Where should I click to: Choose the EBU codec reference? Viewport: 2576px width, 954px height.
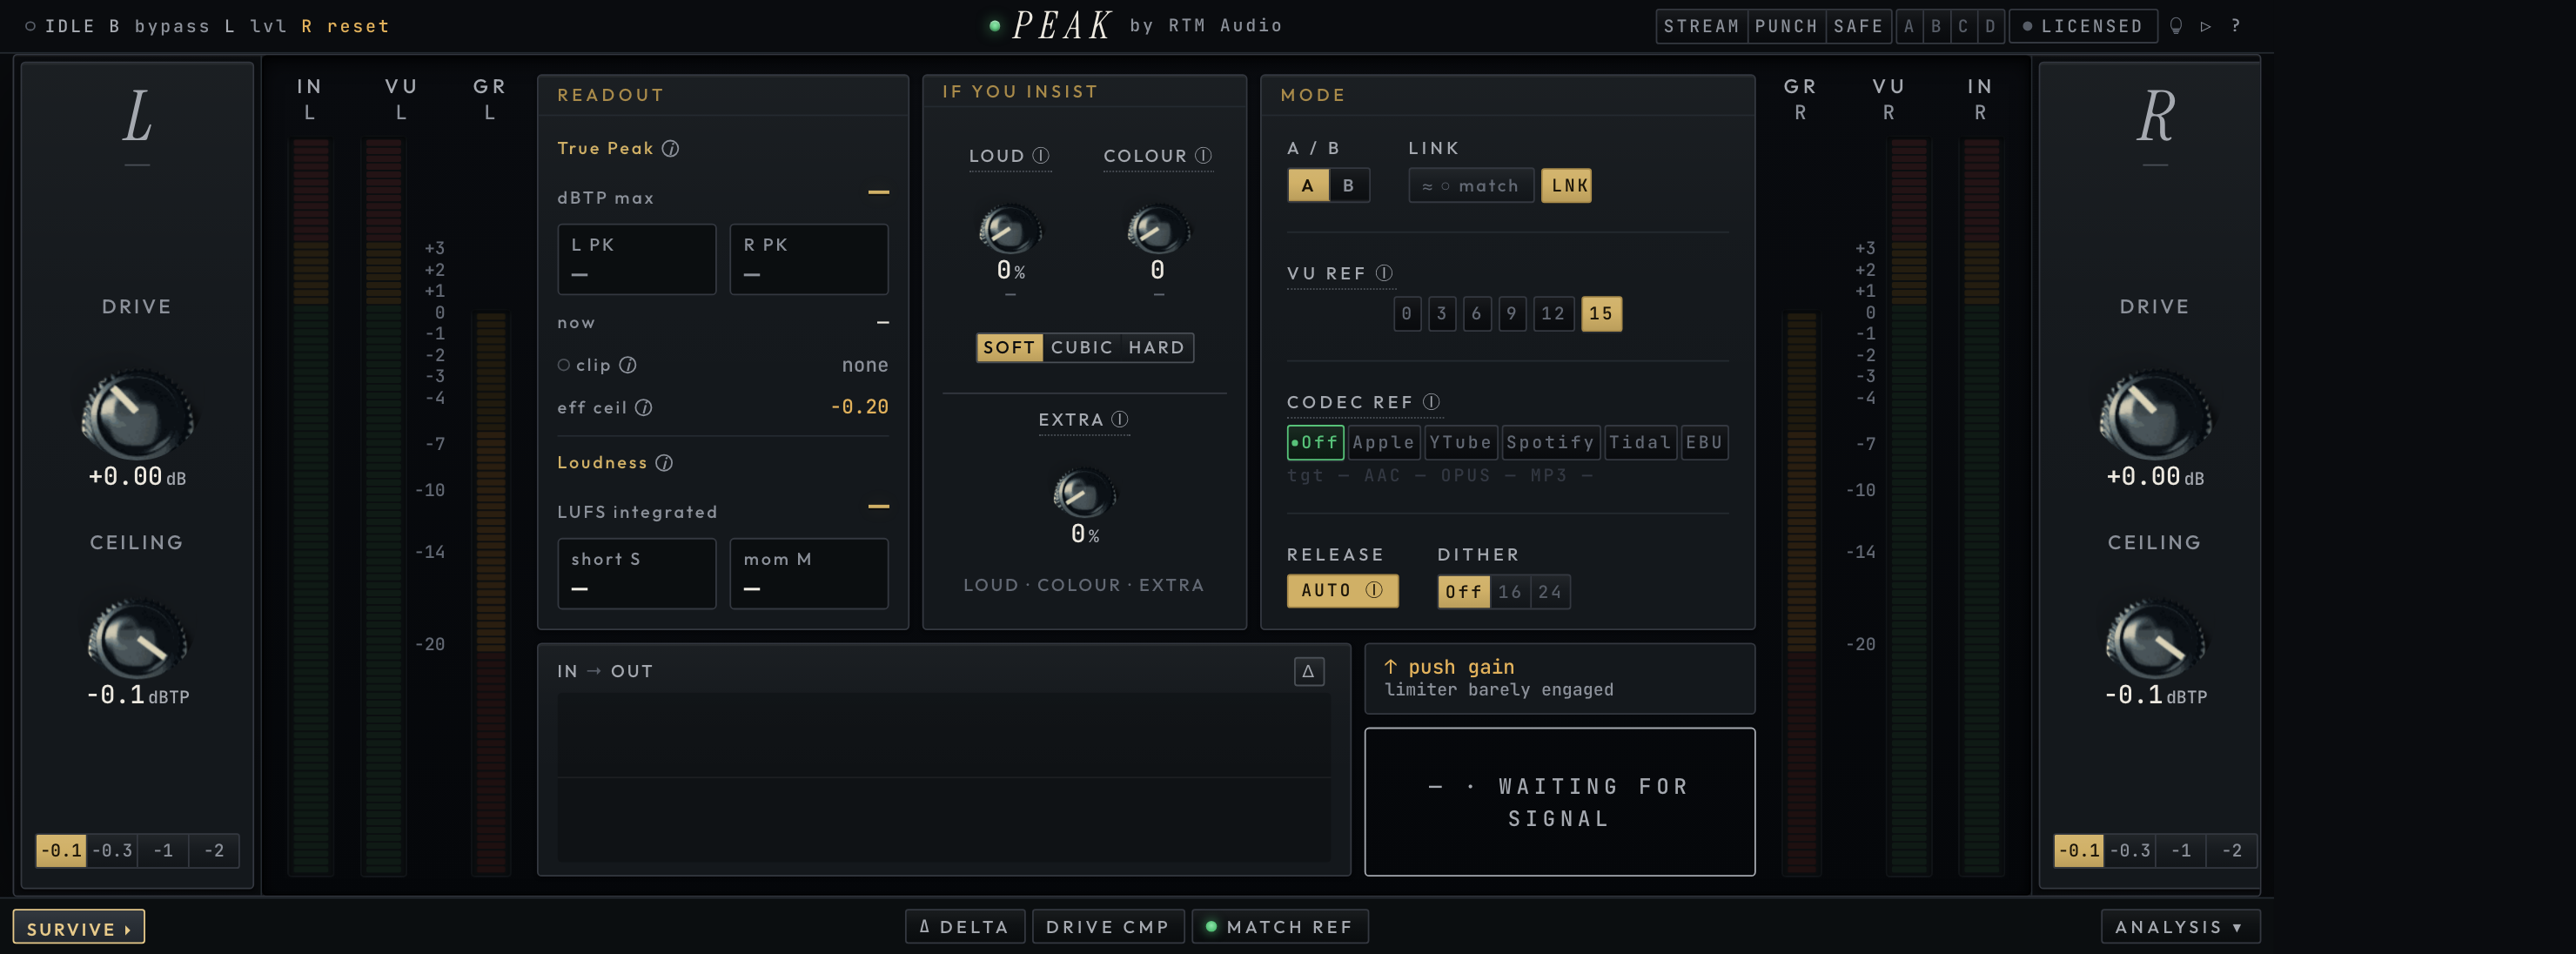(1703, 442)
